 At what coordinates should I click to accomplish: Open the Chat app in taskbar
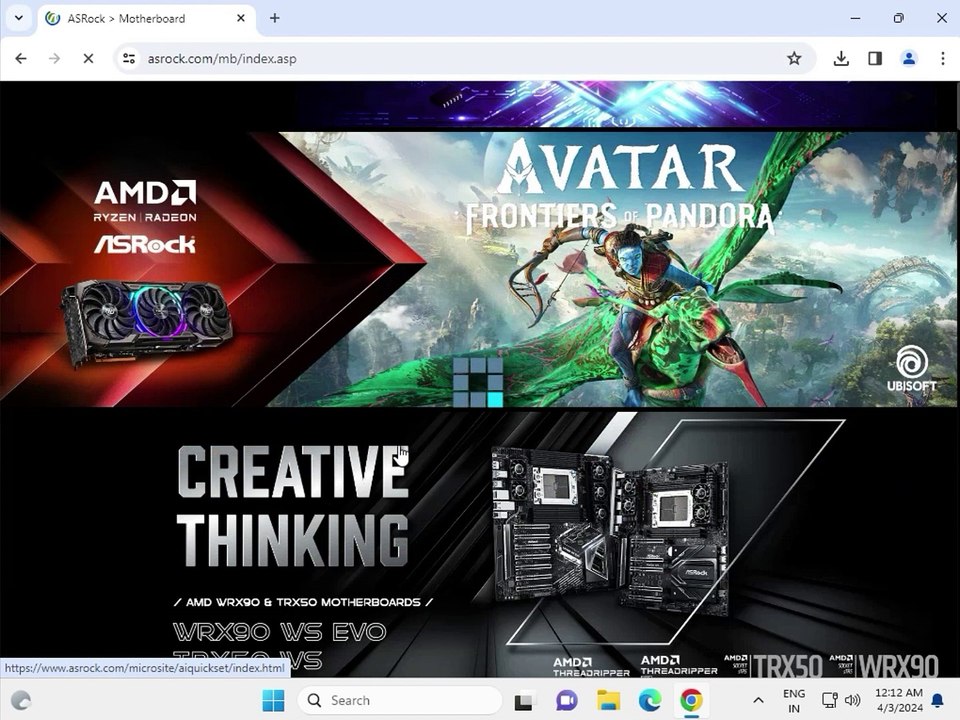[566, 700]
